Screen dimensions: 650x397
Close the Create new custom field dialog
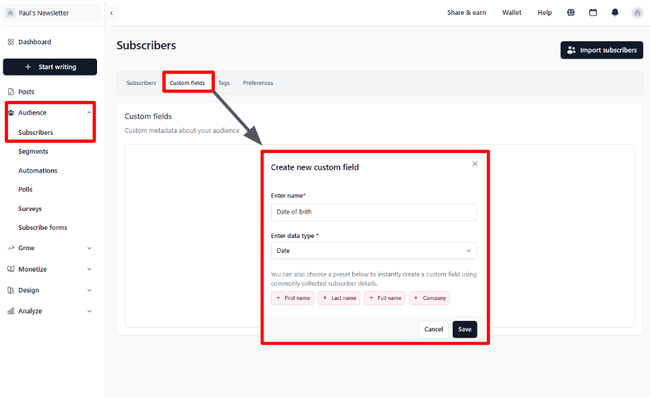tap(475, 164)
